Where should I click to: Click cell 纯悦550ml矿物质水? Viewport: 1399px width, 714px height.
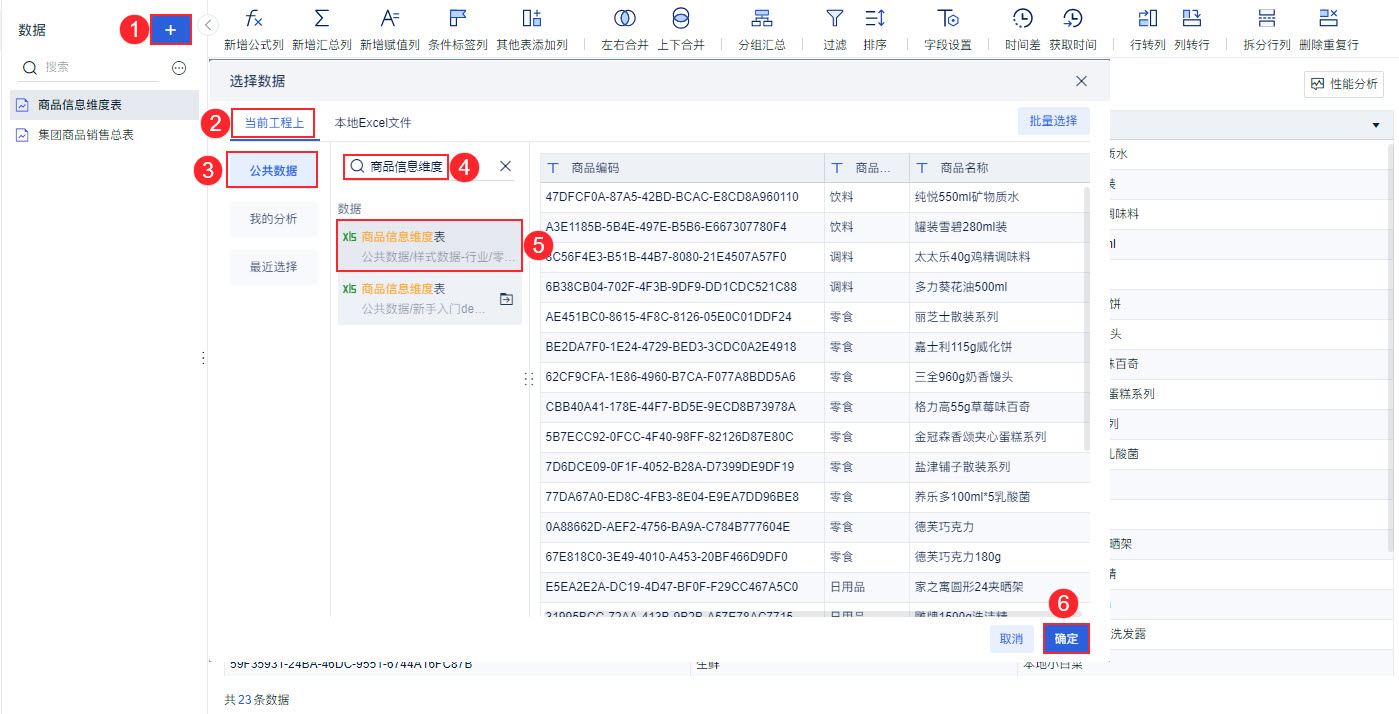coord(999,197)
